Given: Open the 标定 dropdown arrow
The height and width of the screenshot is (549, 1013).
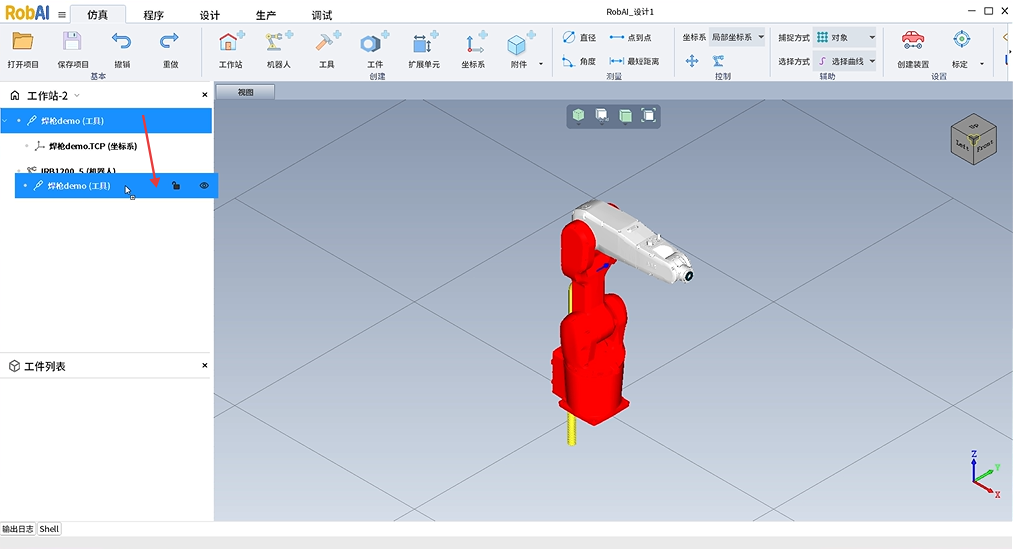Looking at the screenshot, I should point(982,64).
